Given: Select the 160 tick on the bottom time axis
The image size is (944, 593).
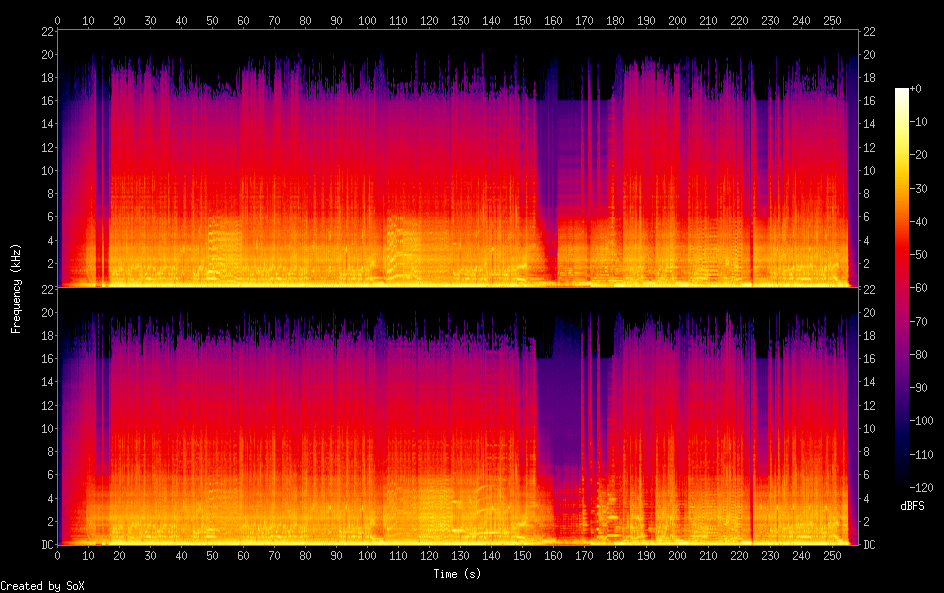Looking at the screenshot, I should click(553, 555).
